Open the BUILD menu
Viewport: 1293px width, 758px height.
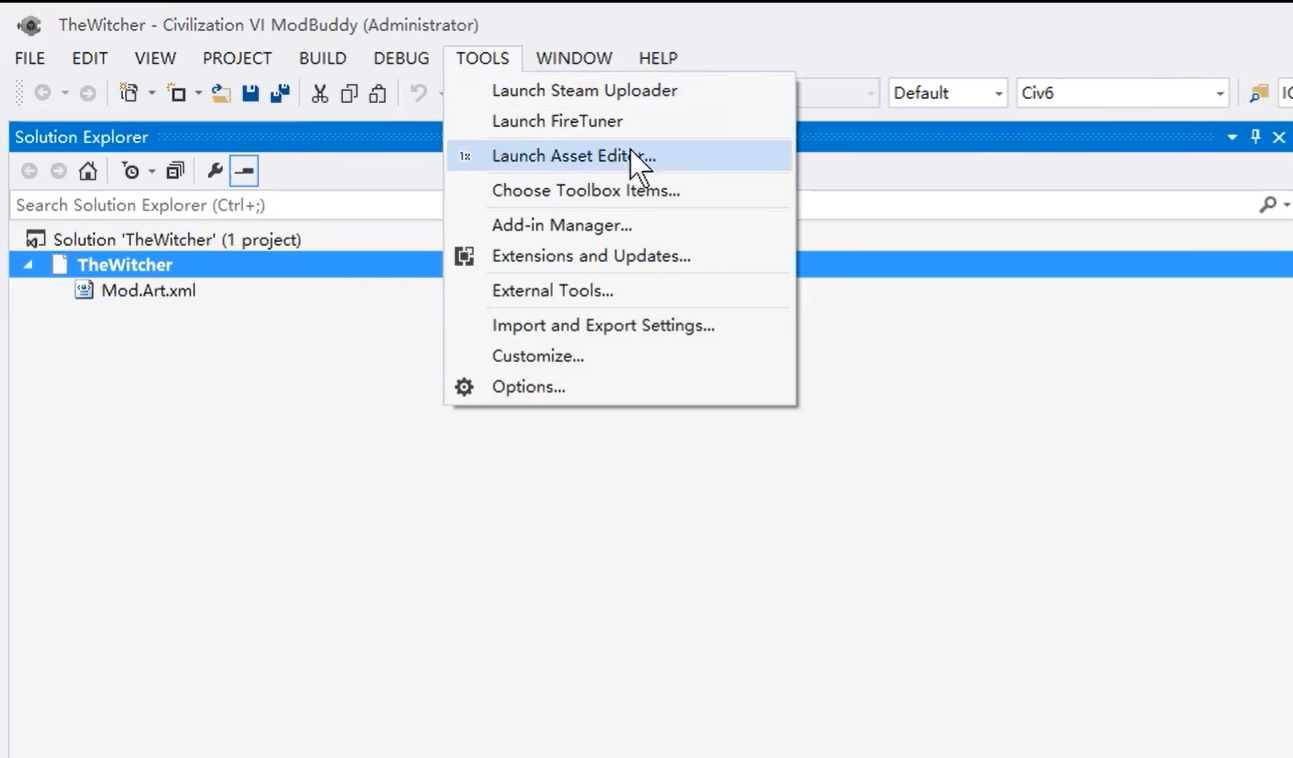coord(322,58)
